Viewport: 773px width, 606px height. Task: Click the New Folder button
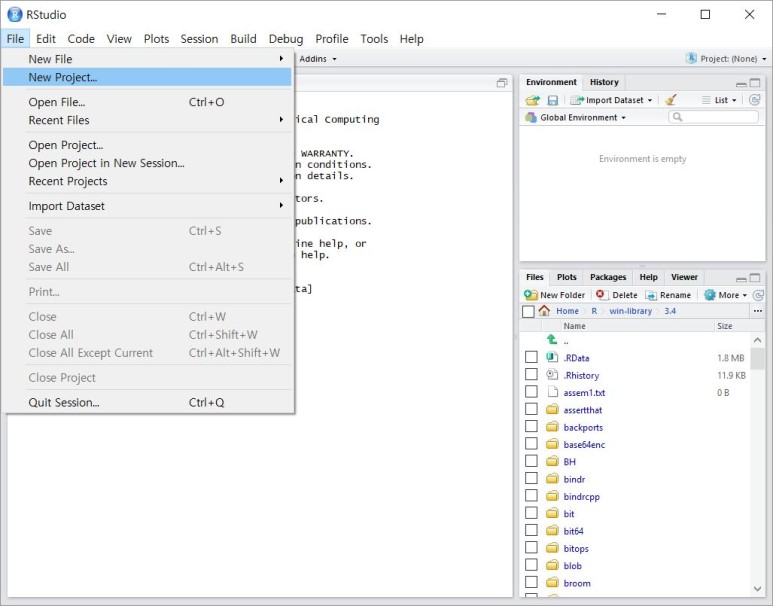point(555,295)
